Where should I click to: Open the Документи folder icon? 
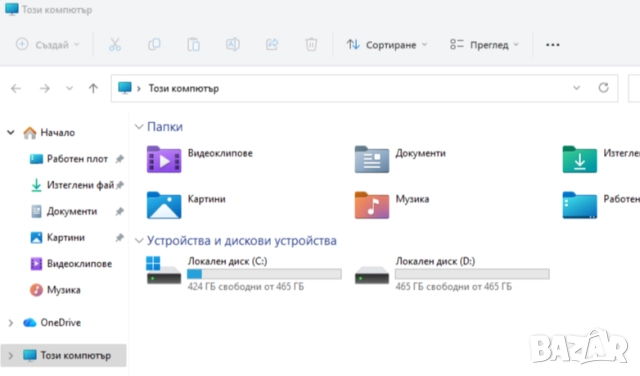[371, 159]
